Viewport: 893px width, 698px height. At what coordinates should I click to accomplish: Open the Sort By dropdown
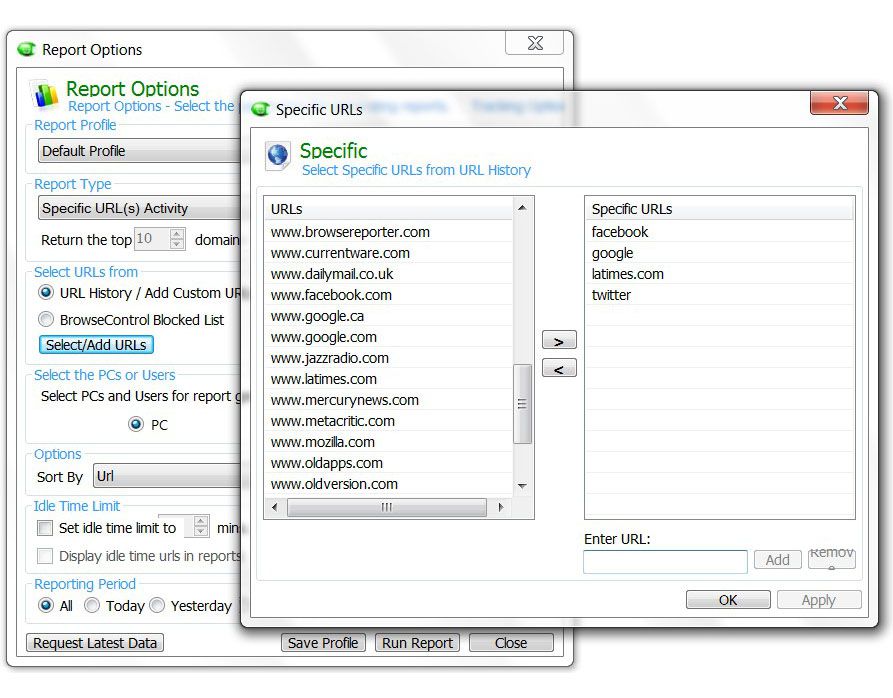point(167,477)
